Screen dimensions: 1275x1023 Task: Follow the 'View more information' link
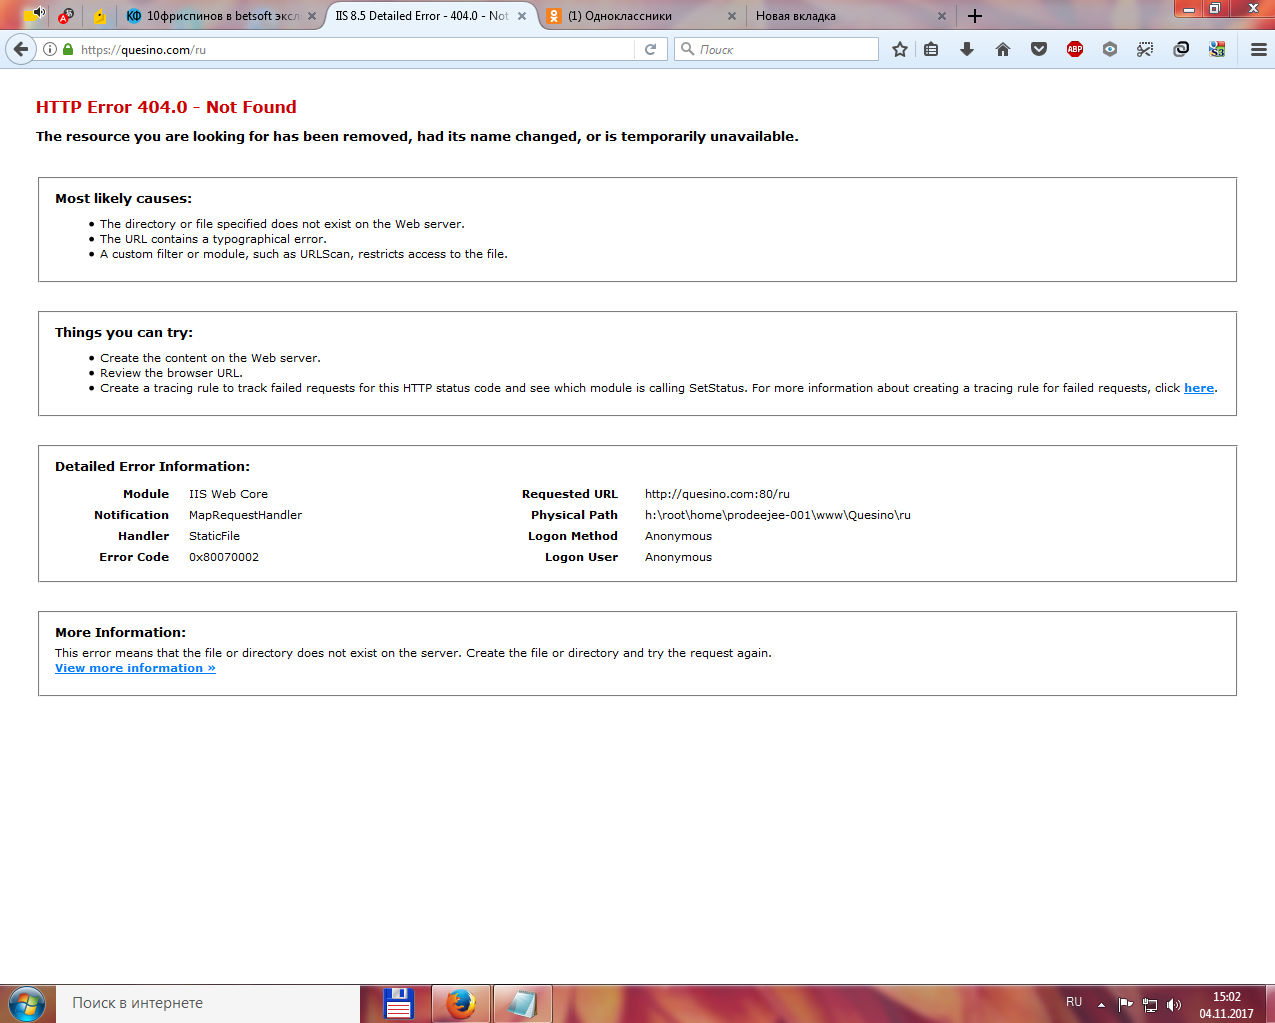pyautogui.click(x=135, y=668)
